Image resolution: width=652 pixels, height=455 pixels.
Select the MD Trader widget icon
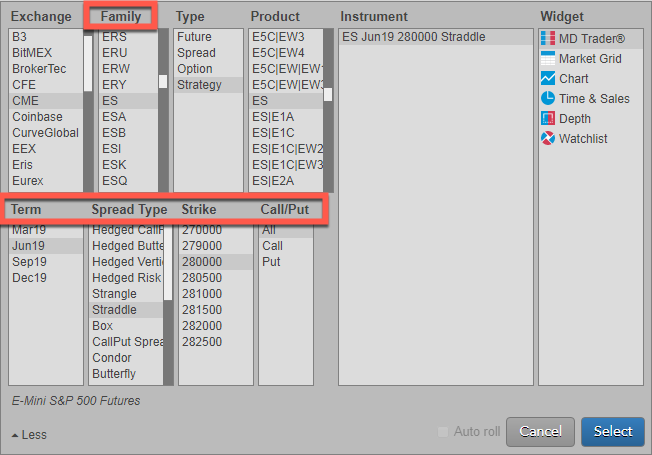548,38
